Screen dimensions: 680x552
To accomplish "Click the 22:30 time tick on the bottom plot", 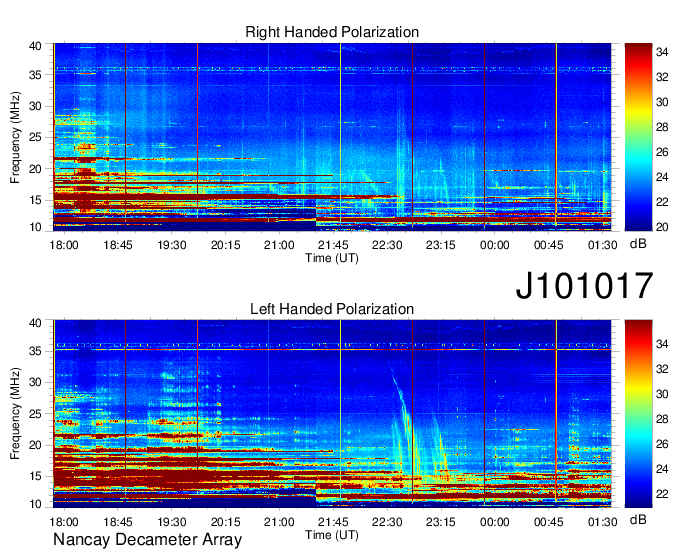I will coord(387,522).
